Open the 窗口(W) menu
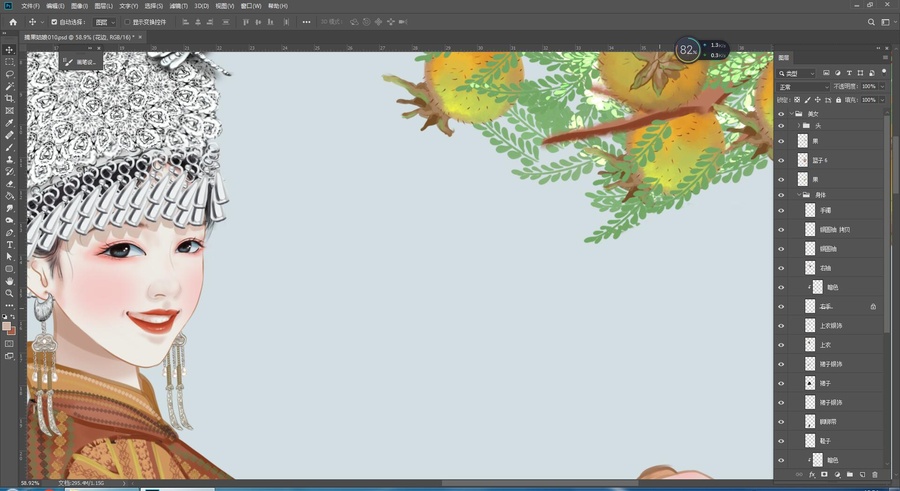 (251, 6)
